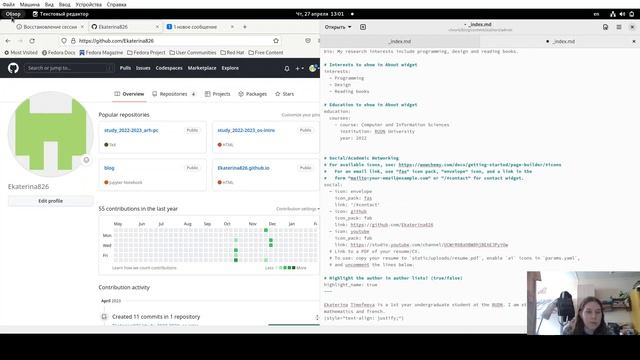Open Red Hat bookmarks folder

tap(232, 53)
